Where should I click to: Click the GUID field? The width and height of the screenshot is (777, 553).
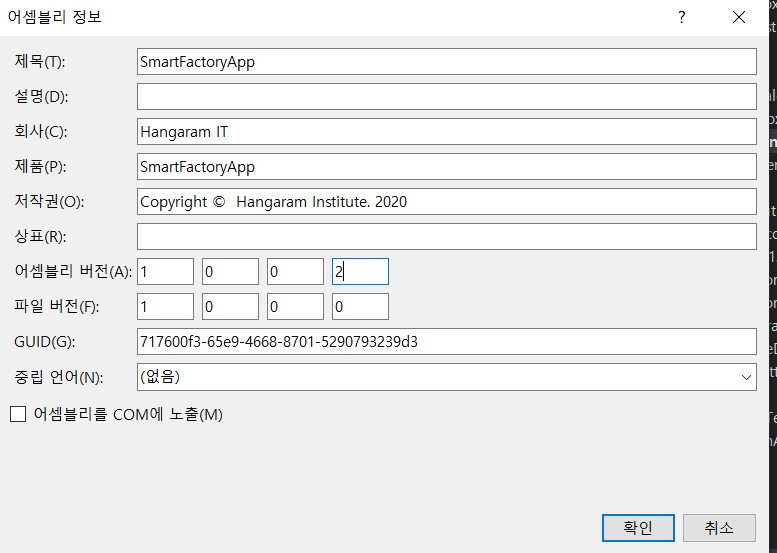pyautogui.click(x=446, y=341)
